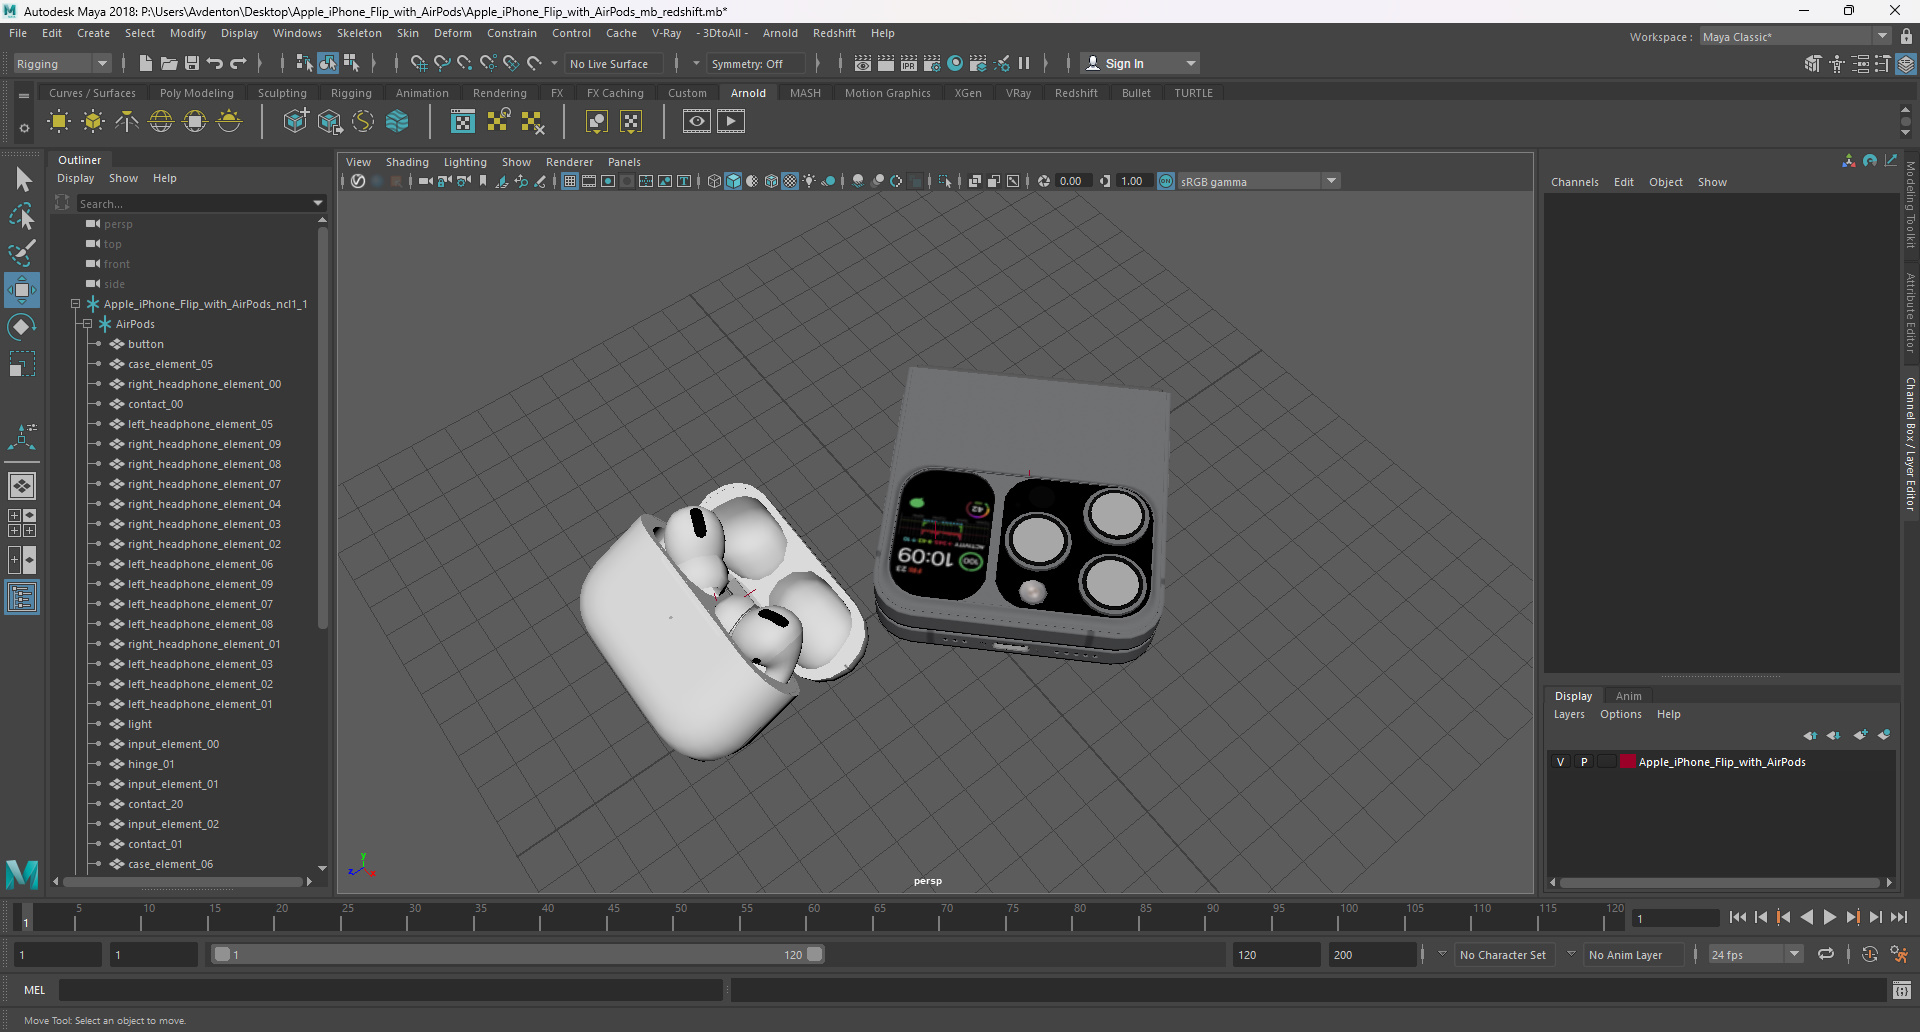The width and height of the screenshot is (1920, 1032).
Task: Select hinge_01 in the Outliner
Action: click(x=151, y=763)
